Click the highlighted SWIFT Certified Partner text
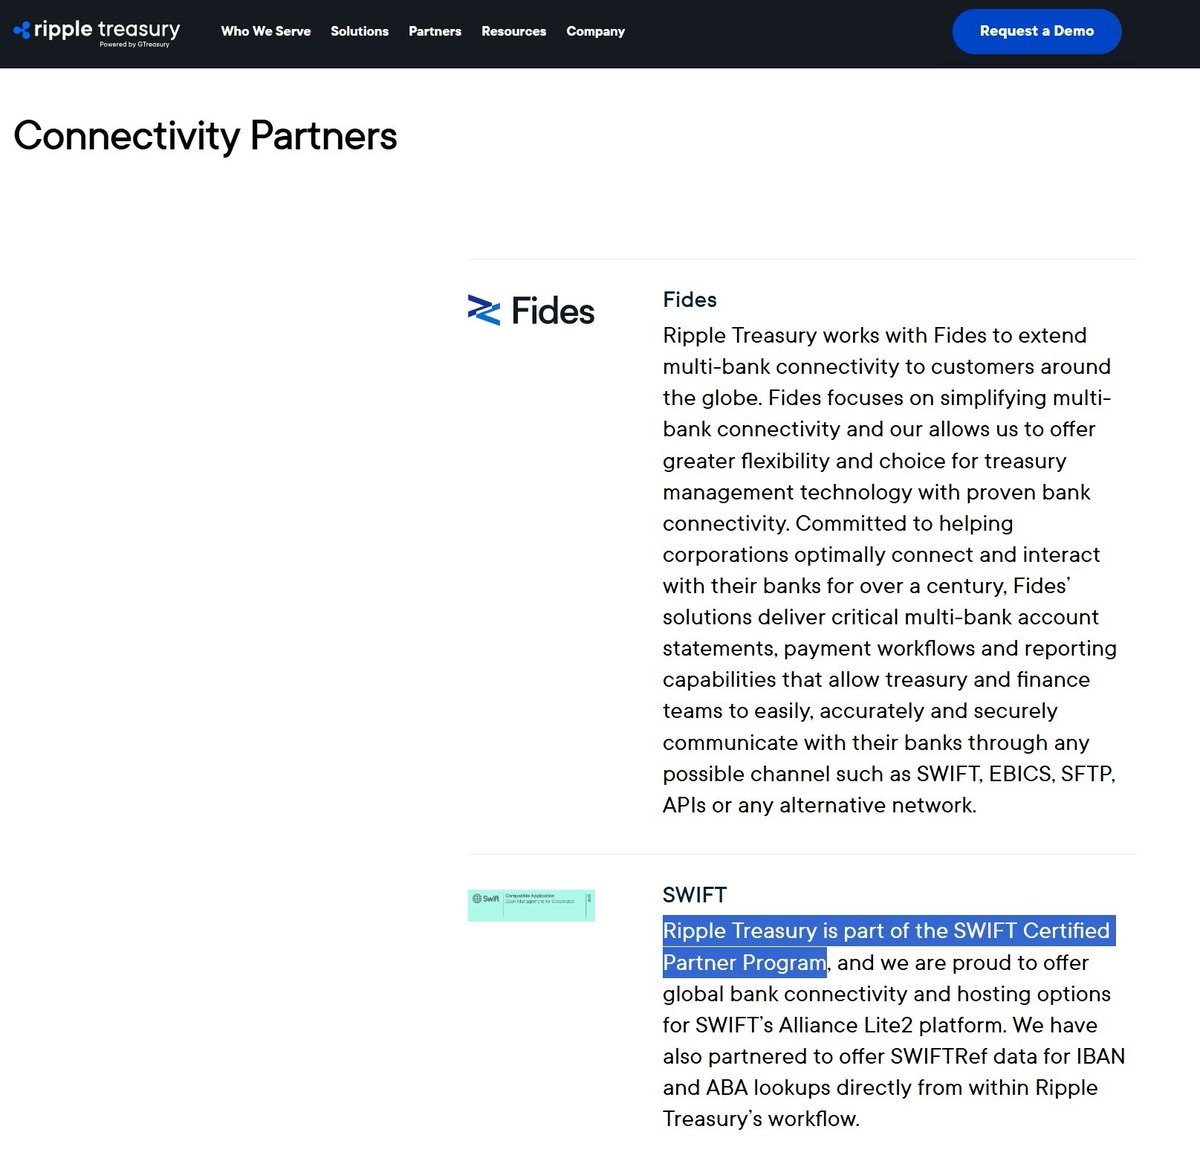Viewport: 1200px width, 1164px height. click(886, 932)
